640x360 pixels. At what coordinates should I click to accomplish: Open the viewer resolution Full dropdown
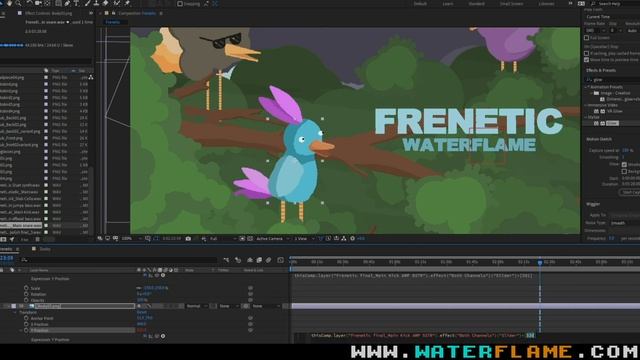(x=223, y=238)
